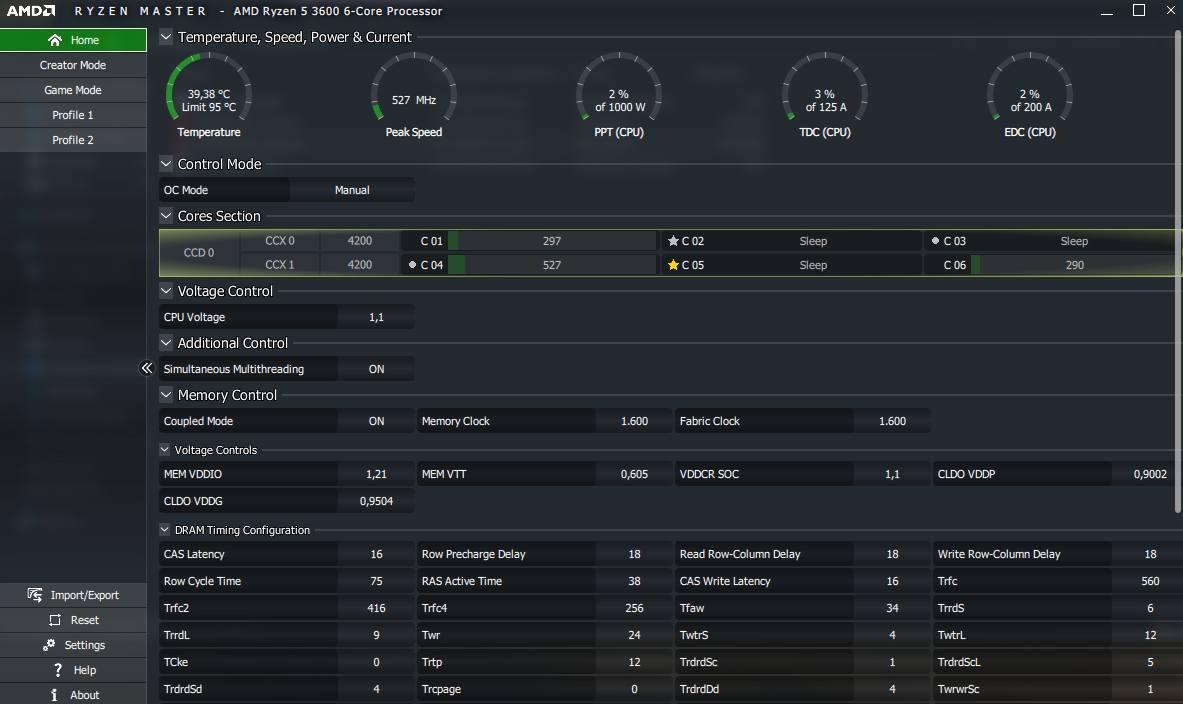Viewport: 1183px width, 704px height.
Task: Open About from the sidebar label
Action: pyautogui.click(x=84, y=695)
